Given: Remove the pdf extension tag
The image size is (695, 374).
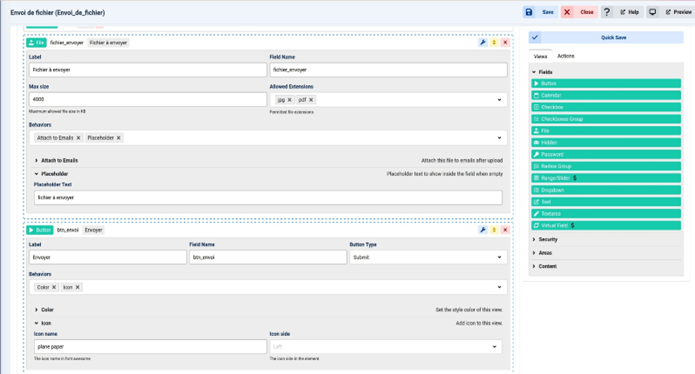Looking at the screenshot, I should click(x=311, y=100).
